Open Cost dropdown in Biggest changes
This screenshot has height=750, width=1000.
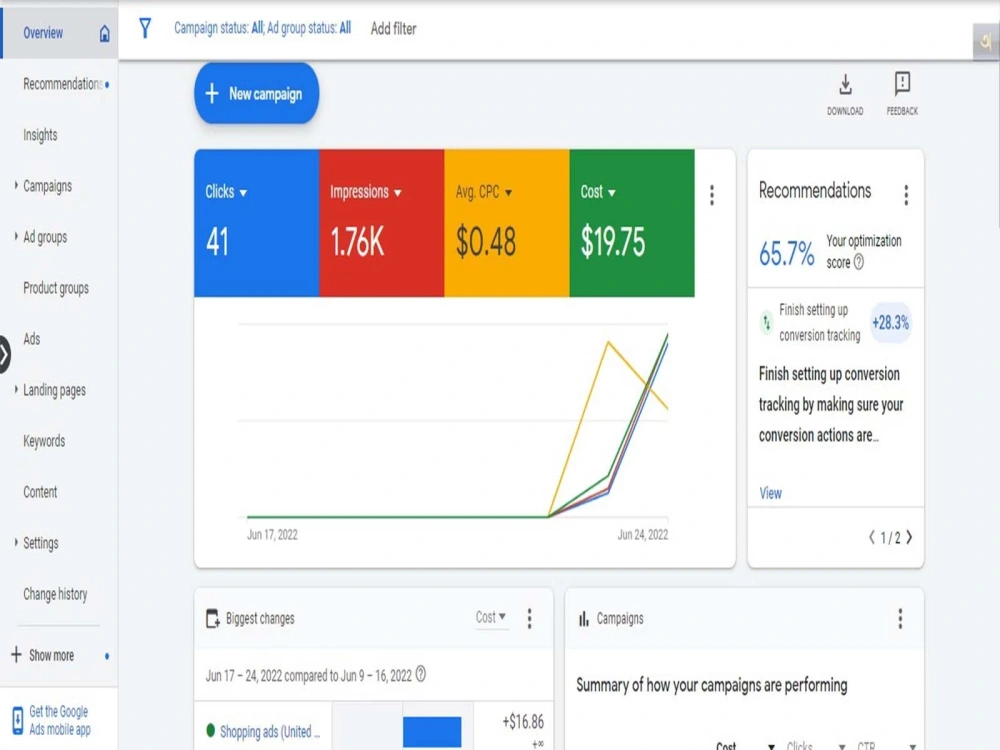491,617
